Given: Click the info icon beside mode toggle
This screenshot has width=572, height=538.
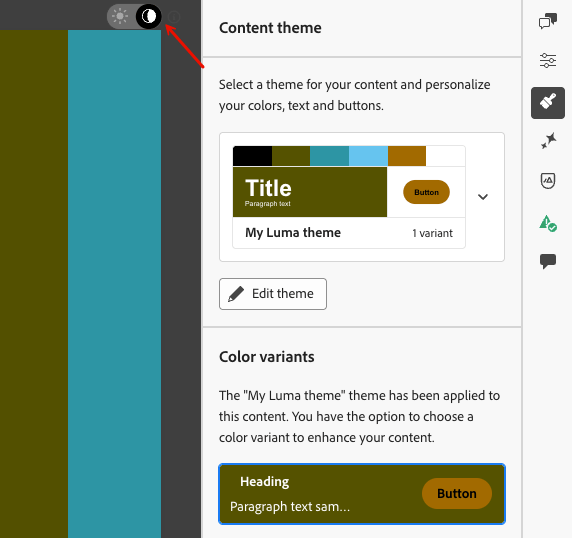Looking at the screenshot, I should click(174, 17).
